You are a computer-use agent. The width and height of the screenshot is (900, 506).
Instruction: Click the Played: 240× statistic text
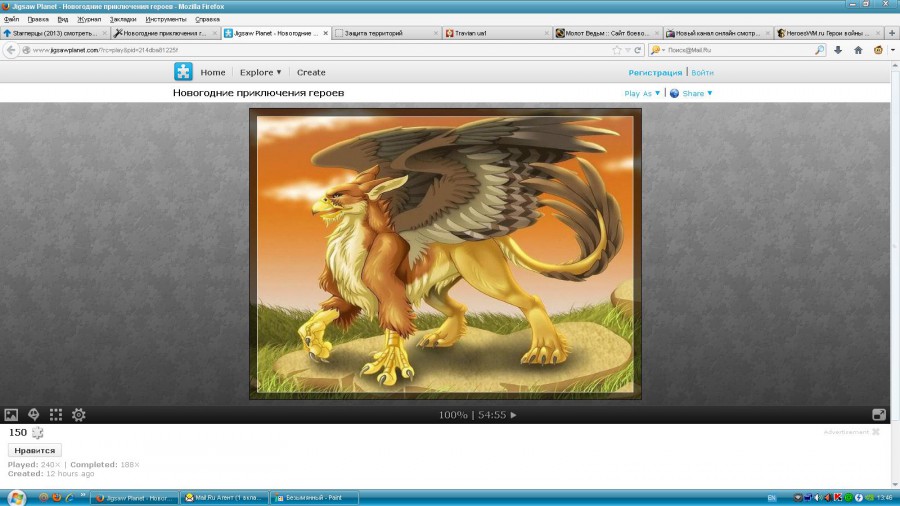(x=34, y=465)
